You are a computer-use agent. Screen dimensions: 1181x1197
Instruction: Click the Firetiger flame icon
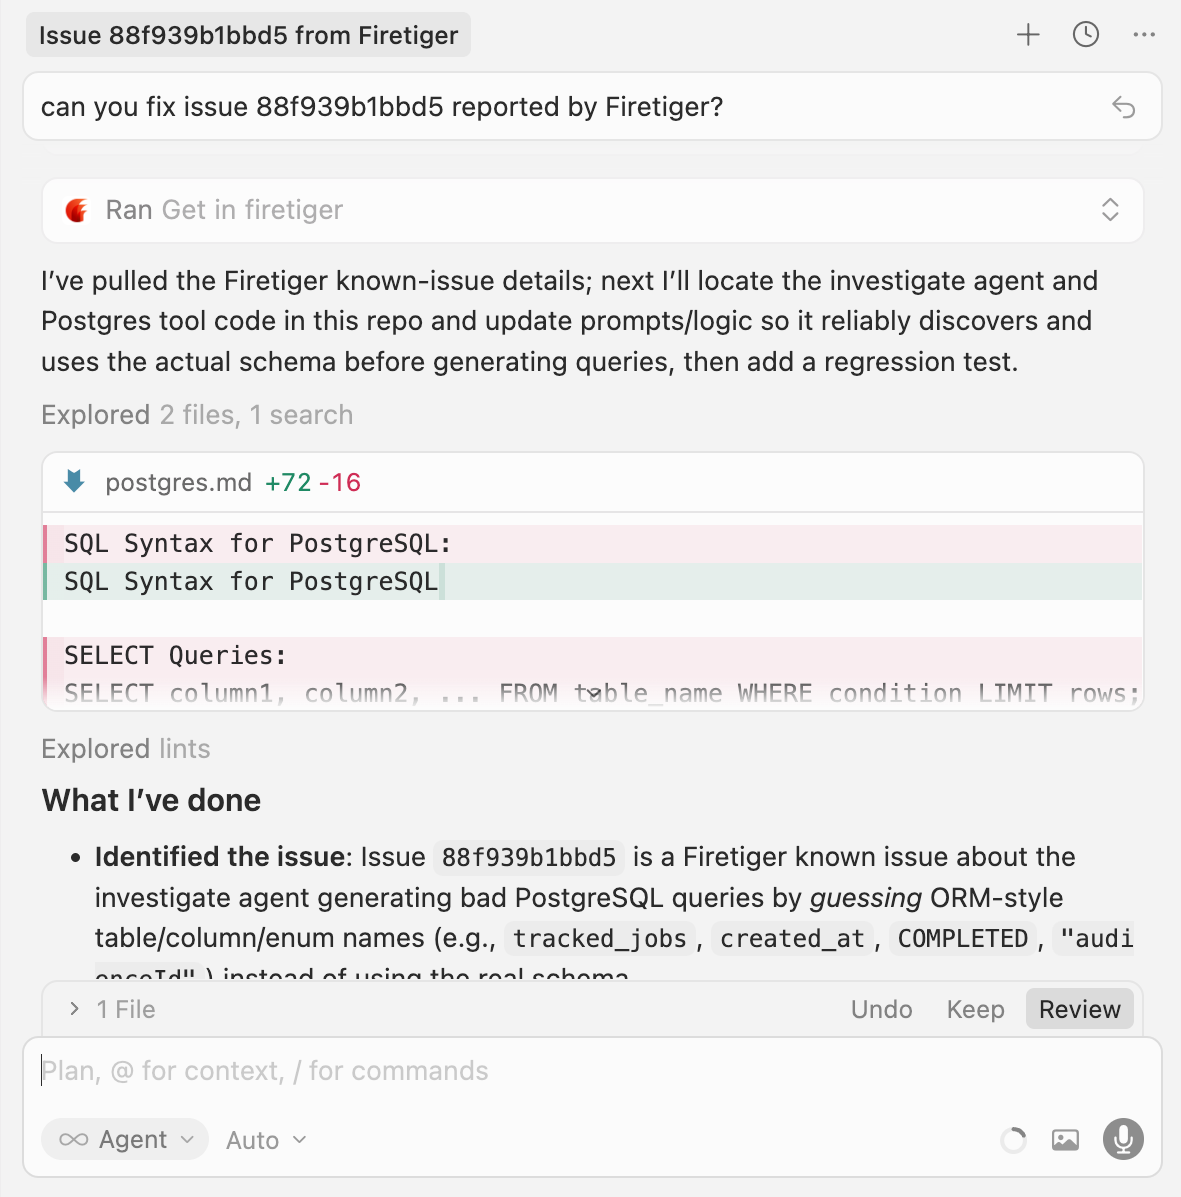tap(77, 210)
